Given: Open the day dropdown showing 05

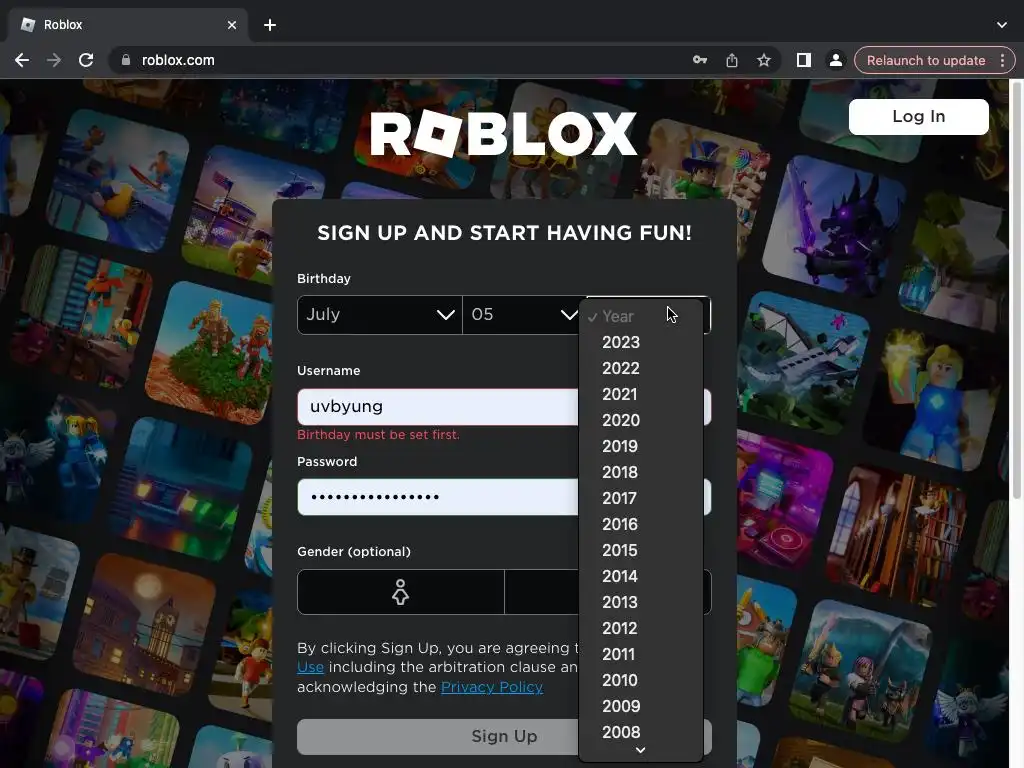Looking at the screenshot, I should pos(521,315).
